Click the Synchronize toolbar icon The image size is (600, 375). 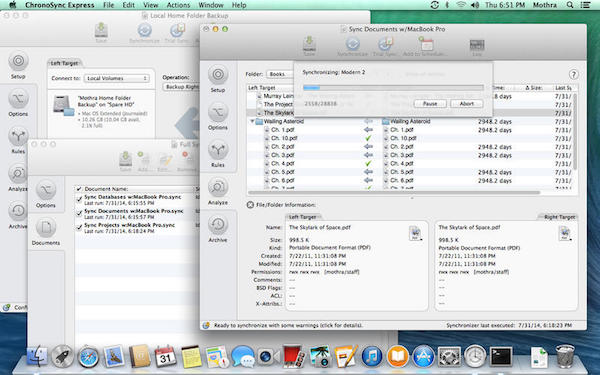click(x=352, y=46)
